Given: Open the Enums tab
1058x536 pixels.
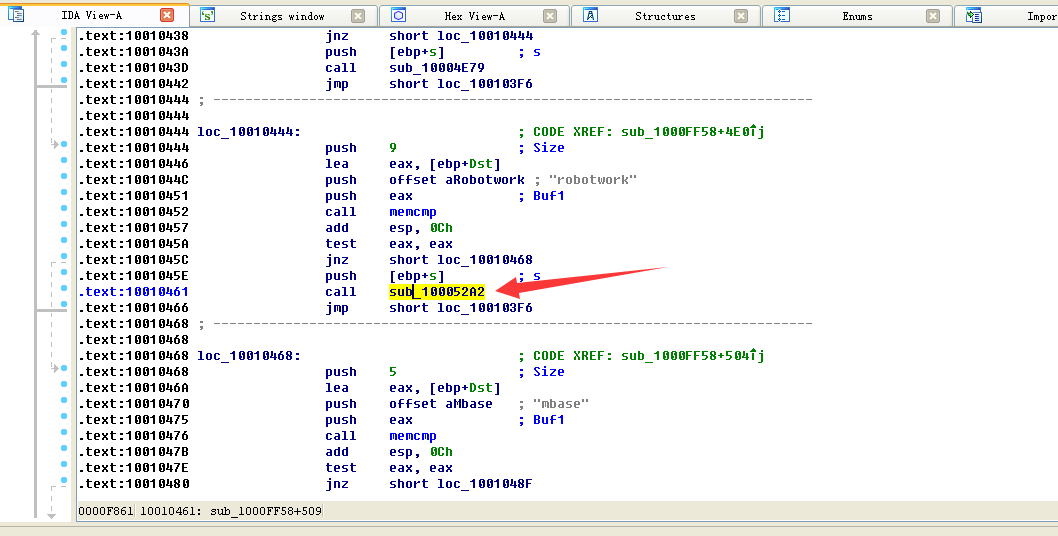Looking at the screenshot, I should [x=857, y=16].
